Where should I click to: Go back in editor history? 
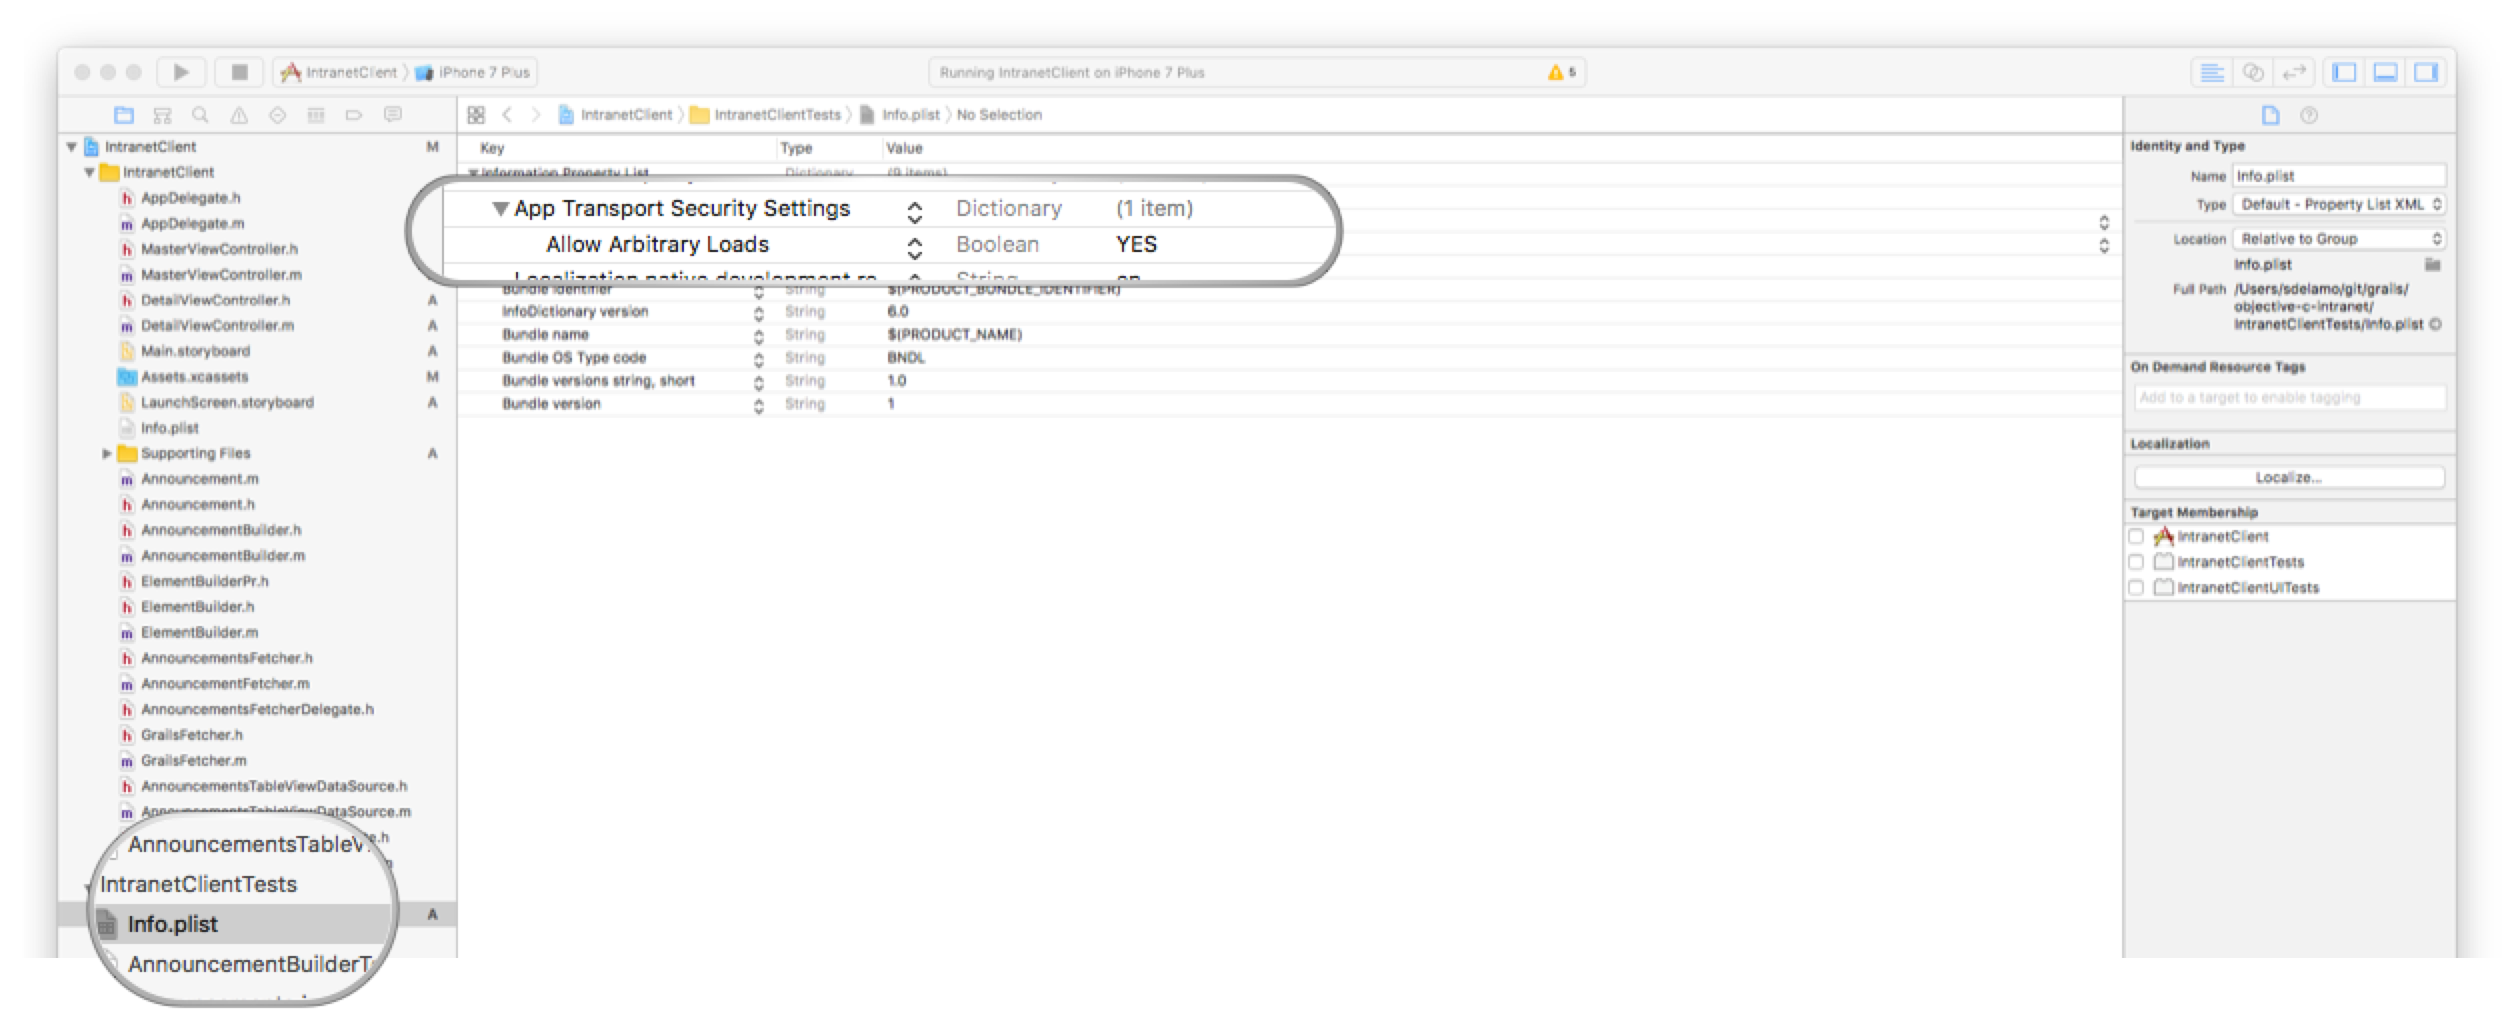(x=508, y=115)
